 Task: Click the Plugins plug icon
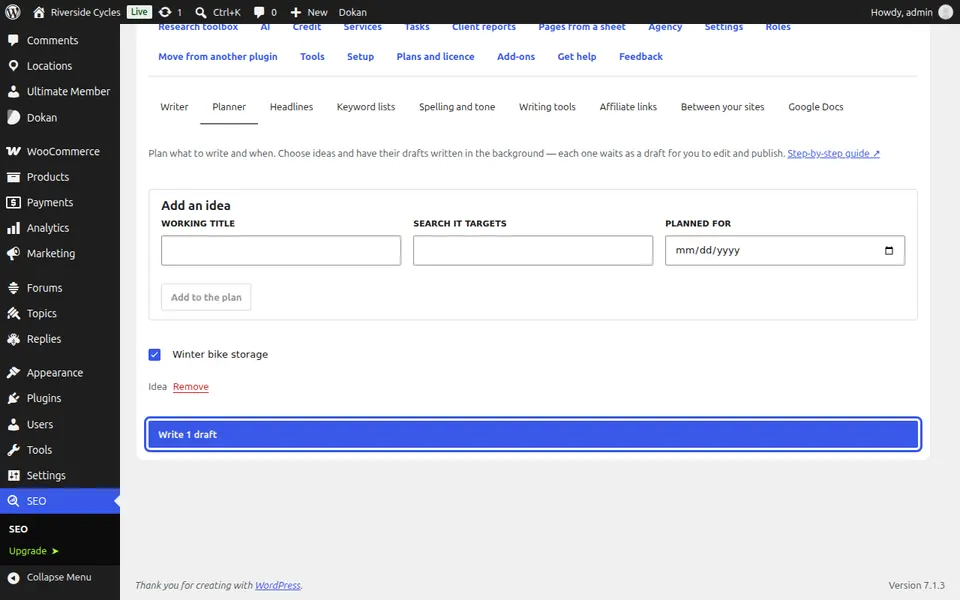(13, 399)
